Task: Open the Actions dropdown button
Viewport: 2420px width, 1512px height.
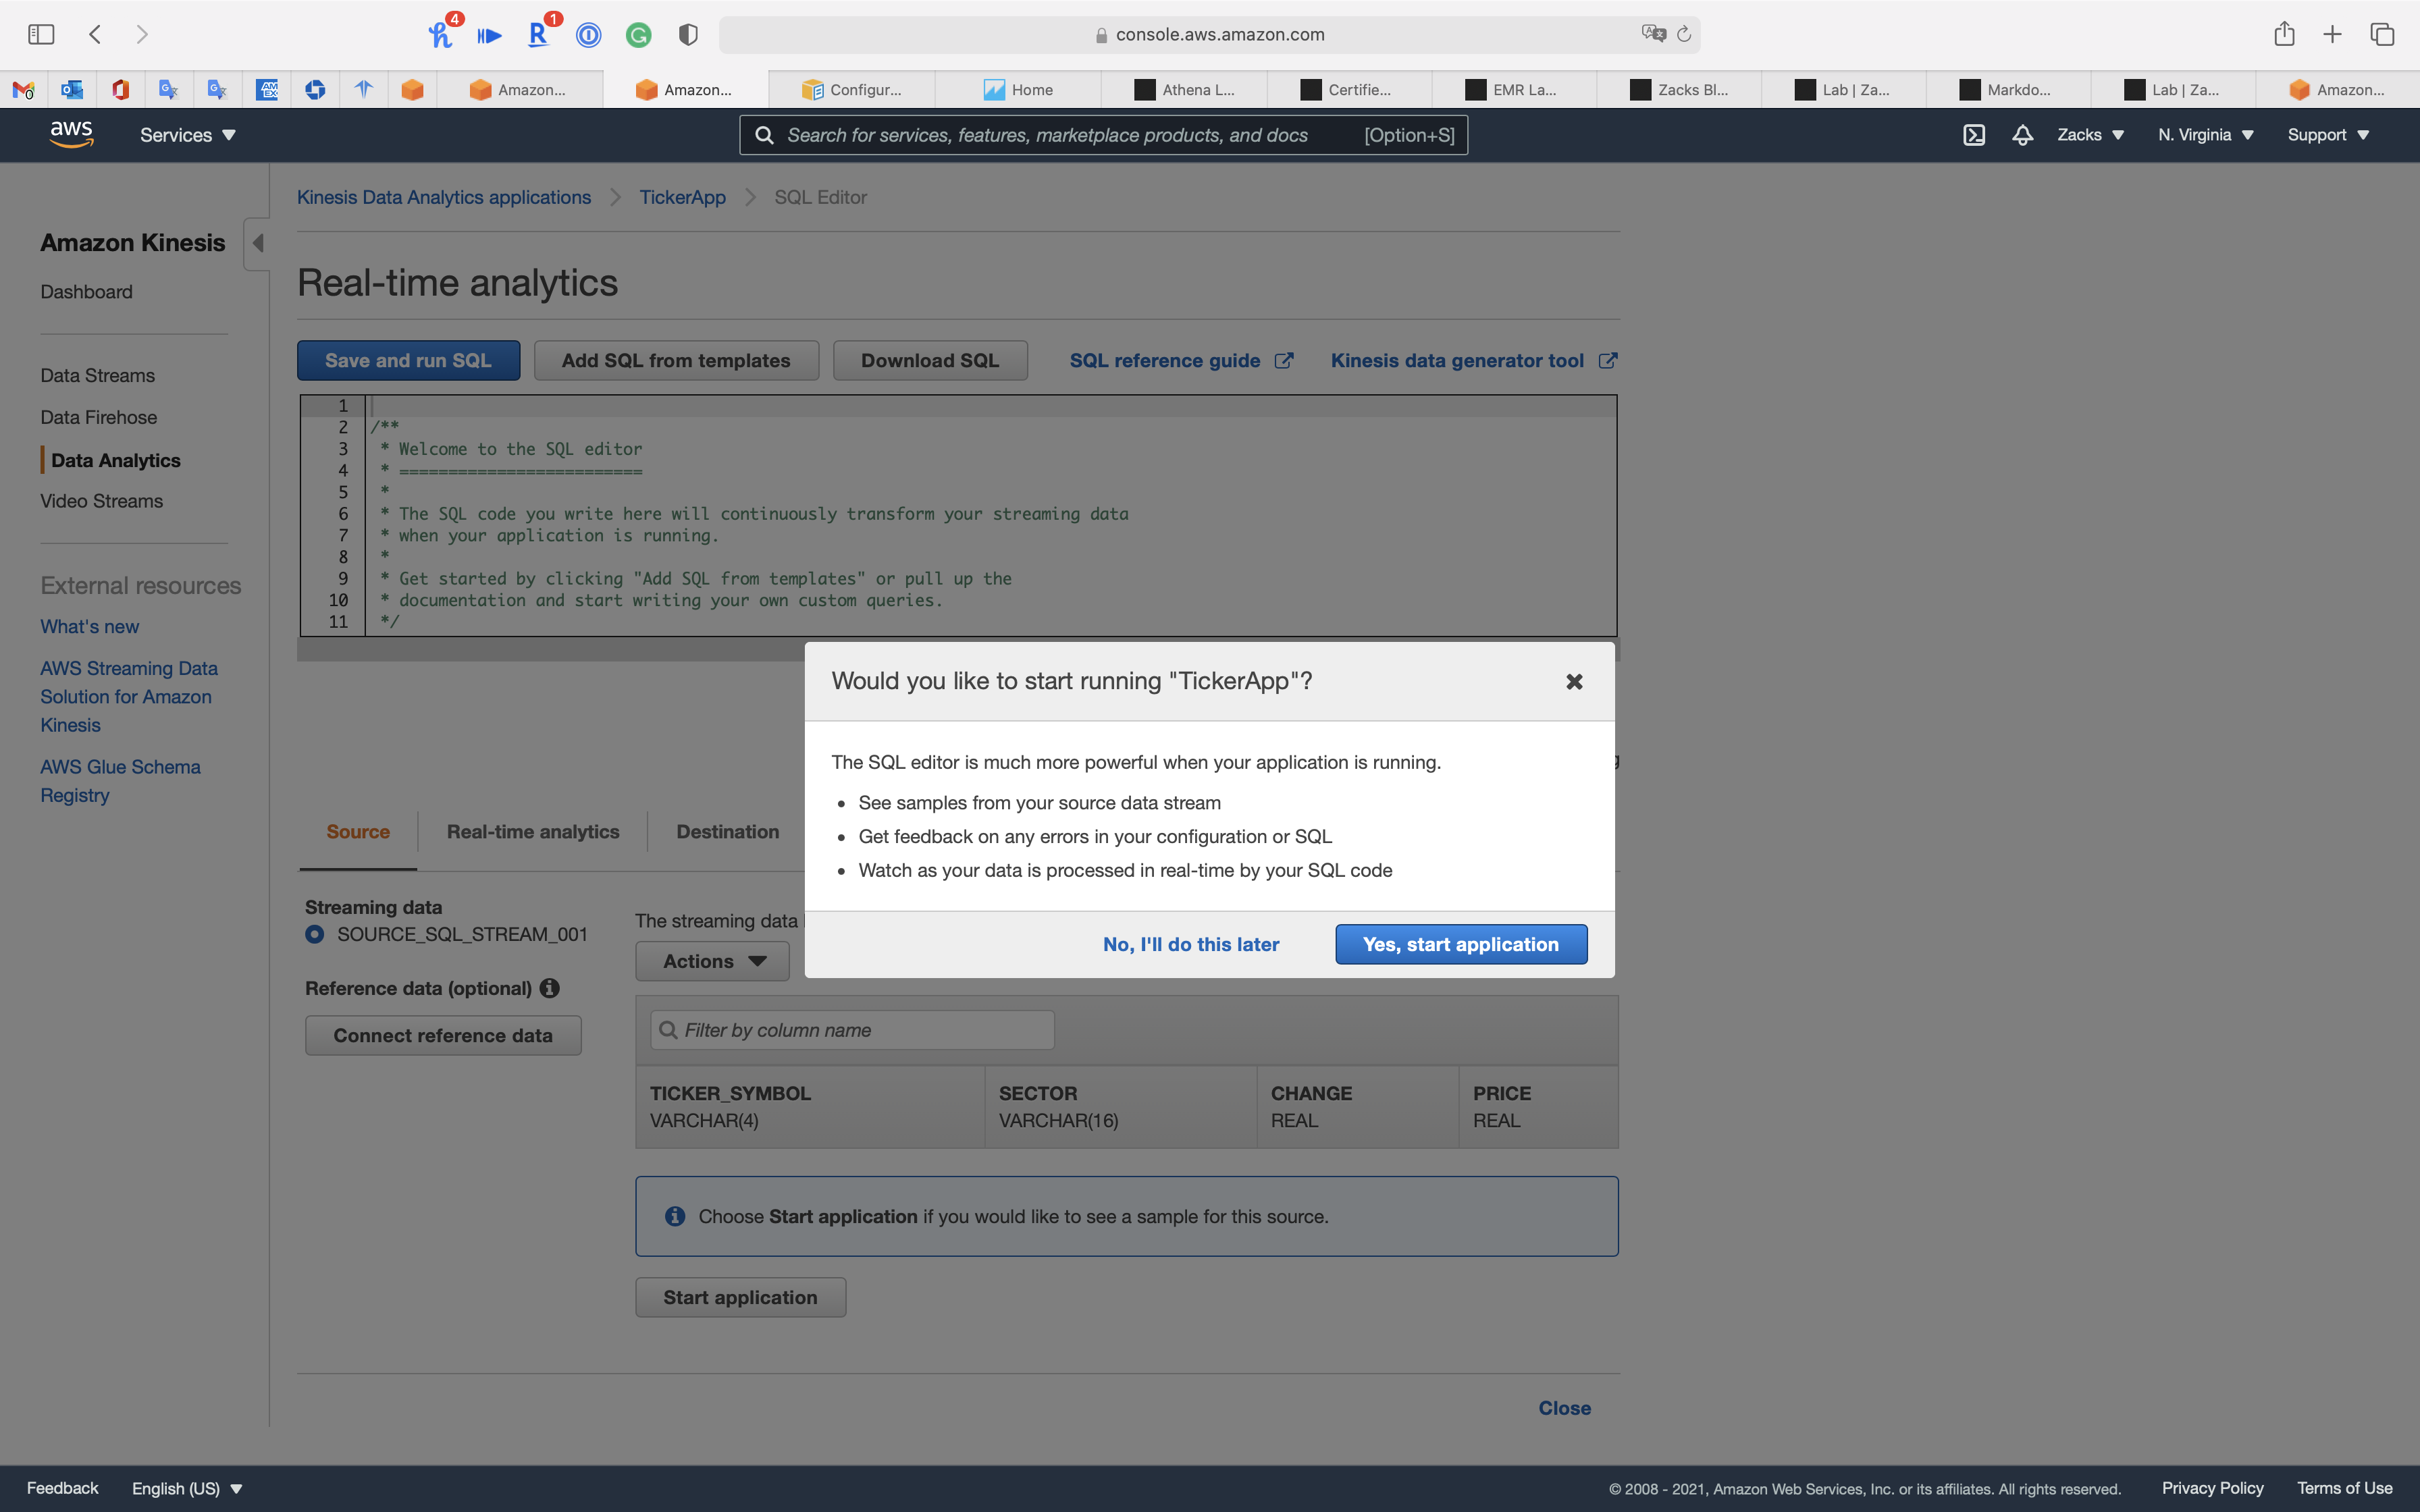Action: tap(713, 961)
